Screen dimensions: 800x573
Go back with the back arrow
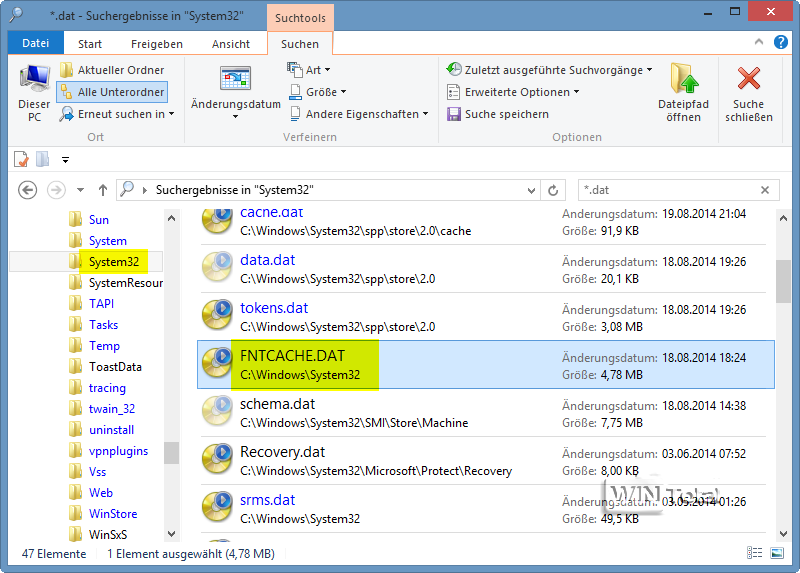[x=28, y=190]
